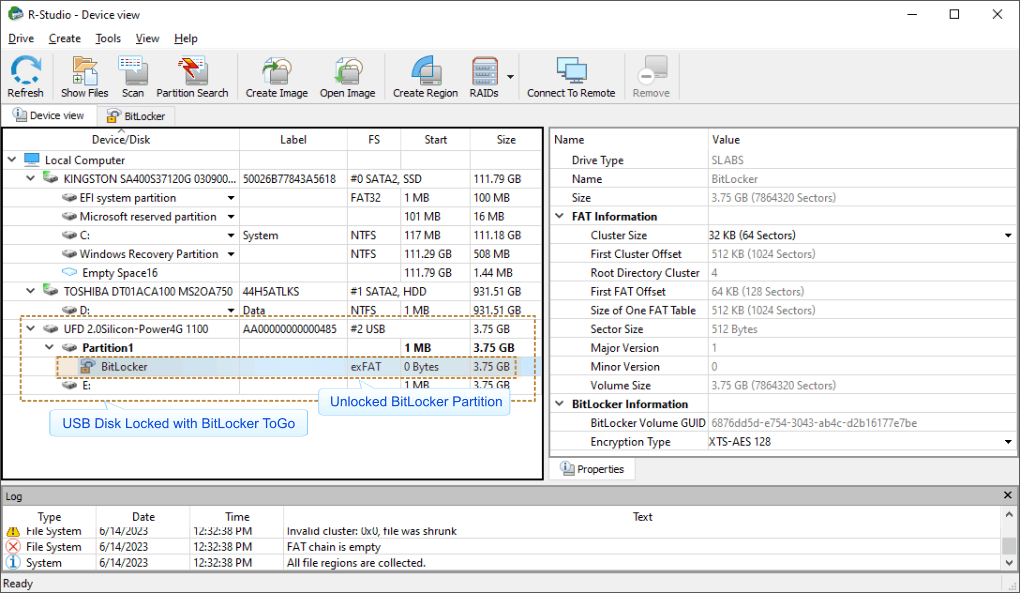Select the Local Computer node icon
The width and height of the screenshot is (1020, 593).
pos(32,160)
